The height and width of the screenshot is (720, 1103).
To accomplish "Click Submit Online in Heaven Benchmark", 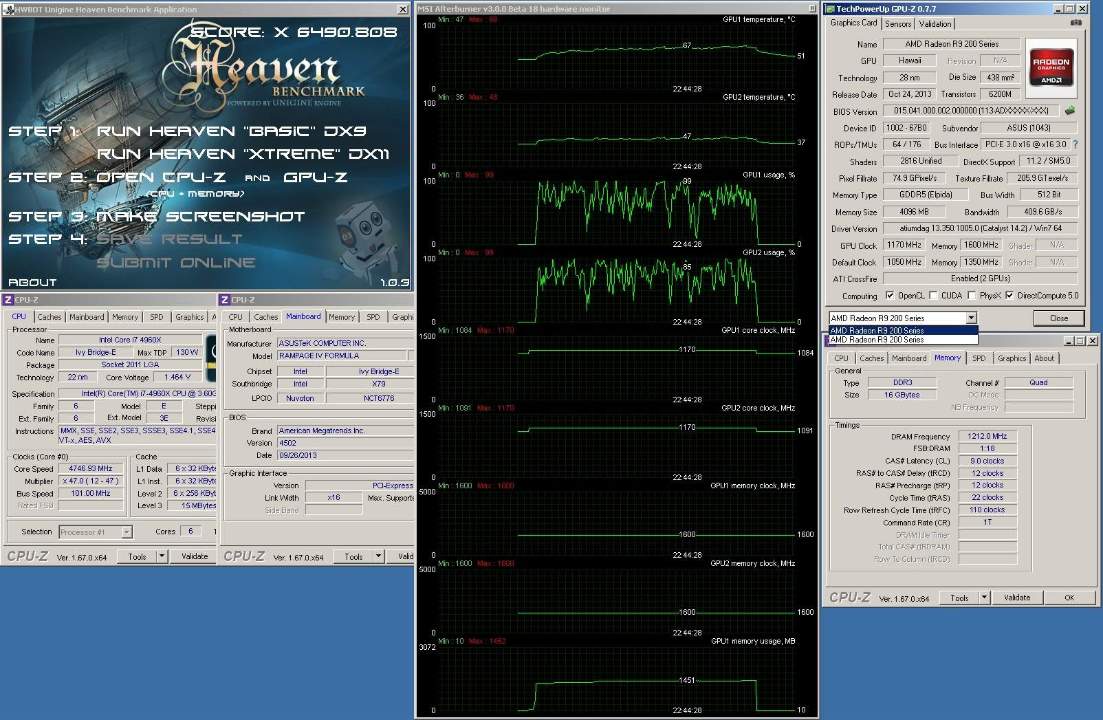I will (176, 263).
